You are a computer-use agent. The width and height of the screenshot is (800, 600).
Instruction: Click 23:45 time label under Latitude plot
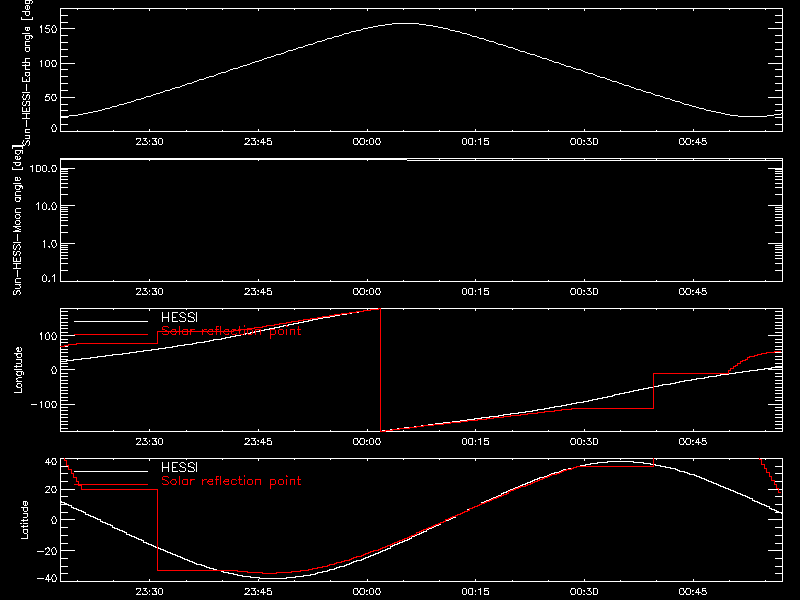258,591
